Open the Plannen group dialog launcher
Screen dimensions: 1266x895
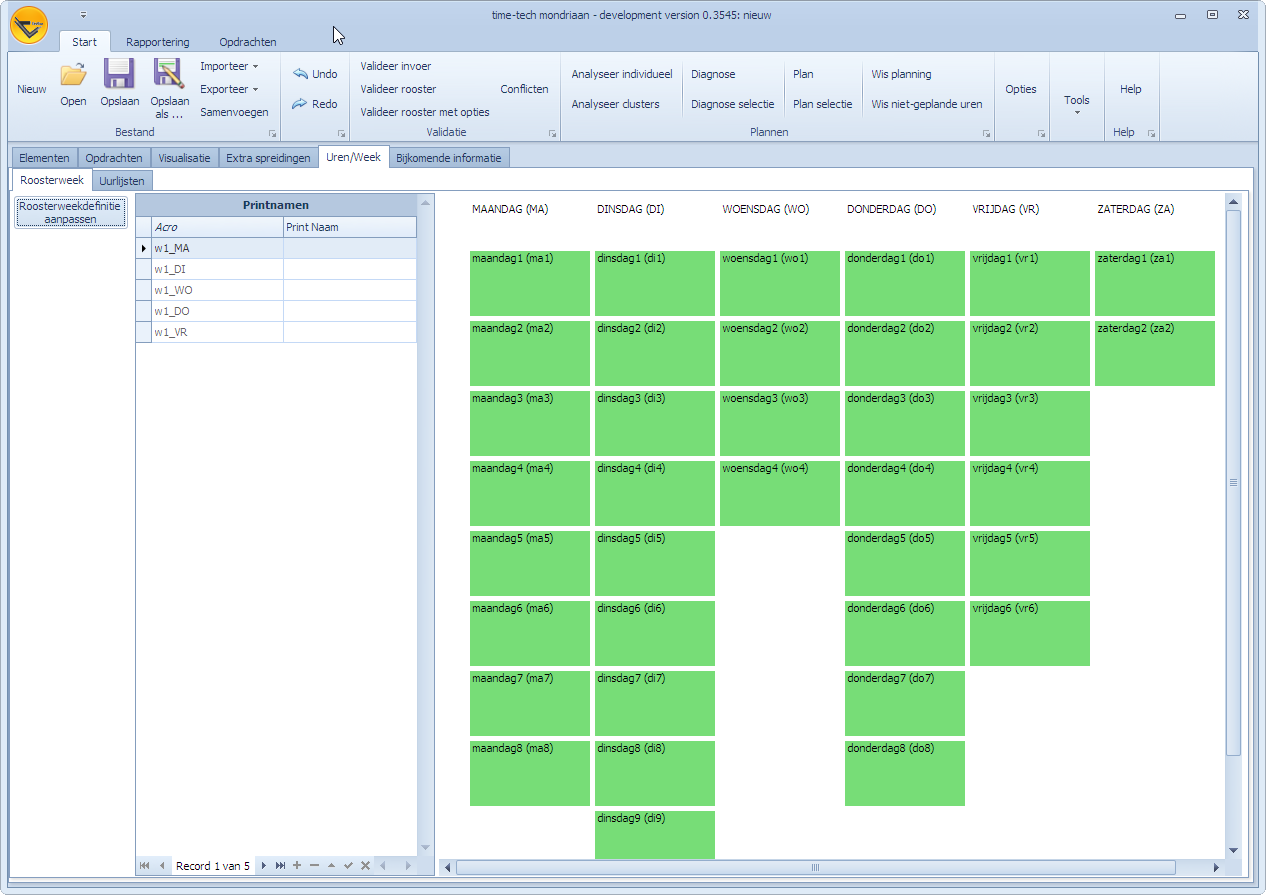click(986, 133)
